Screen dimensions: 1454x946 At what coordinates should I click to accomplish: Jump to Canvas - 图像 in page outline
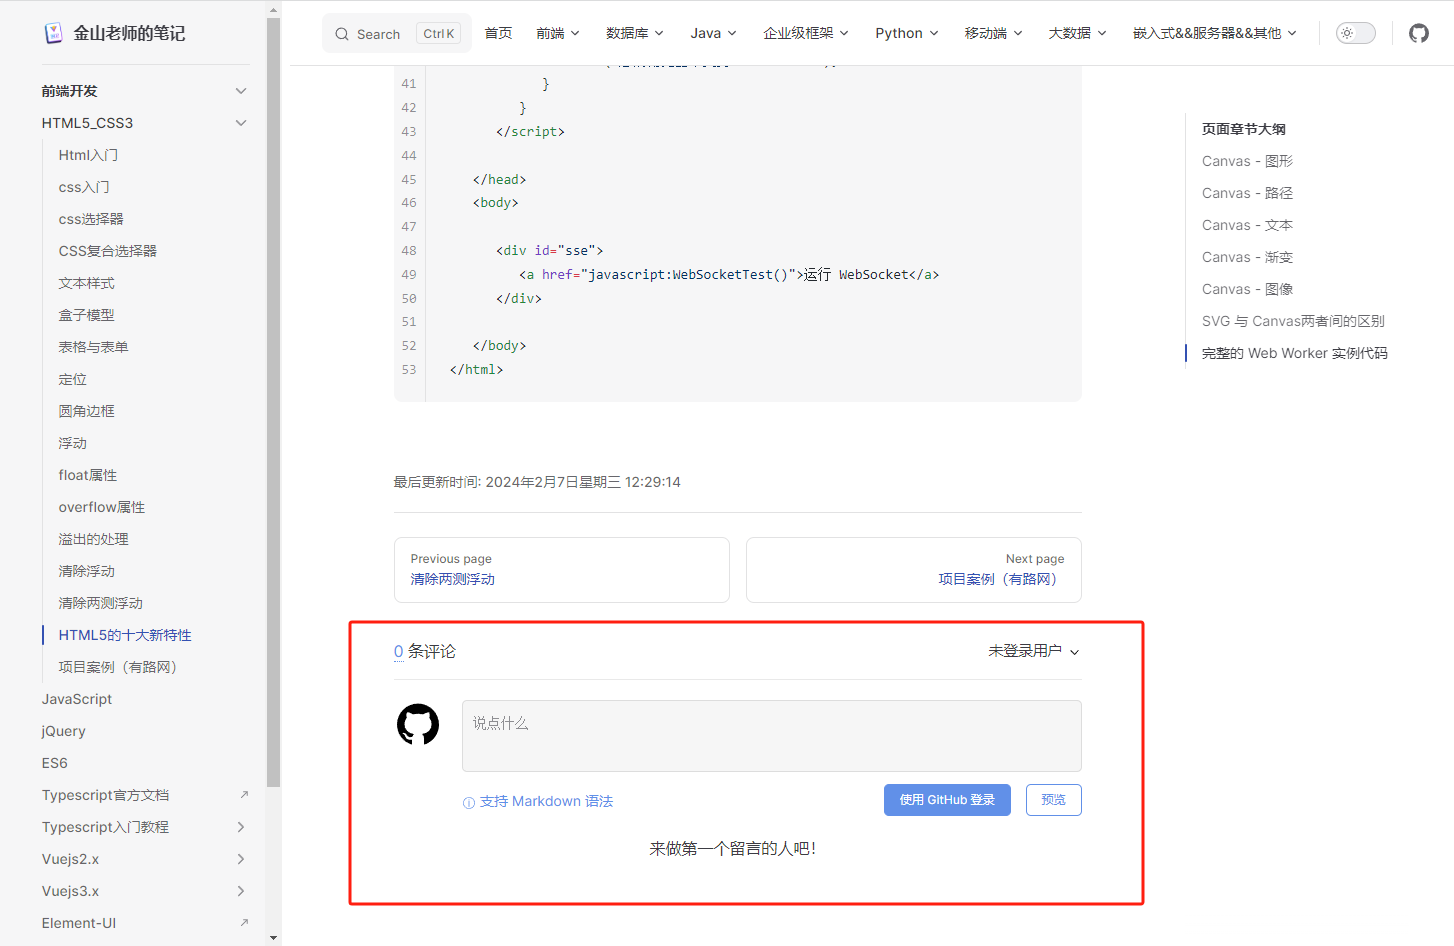1247,289
